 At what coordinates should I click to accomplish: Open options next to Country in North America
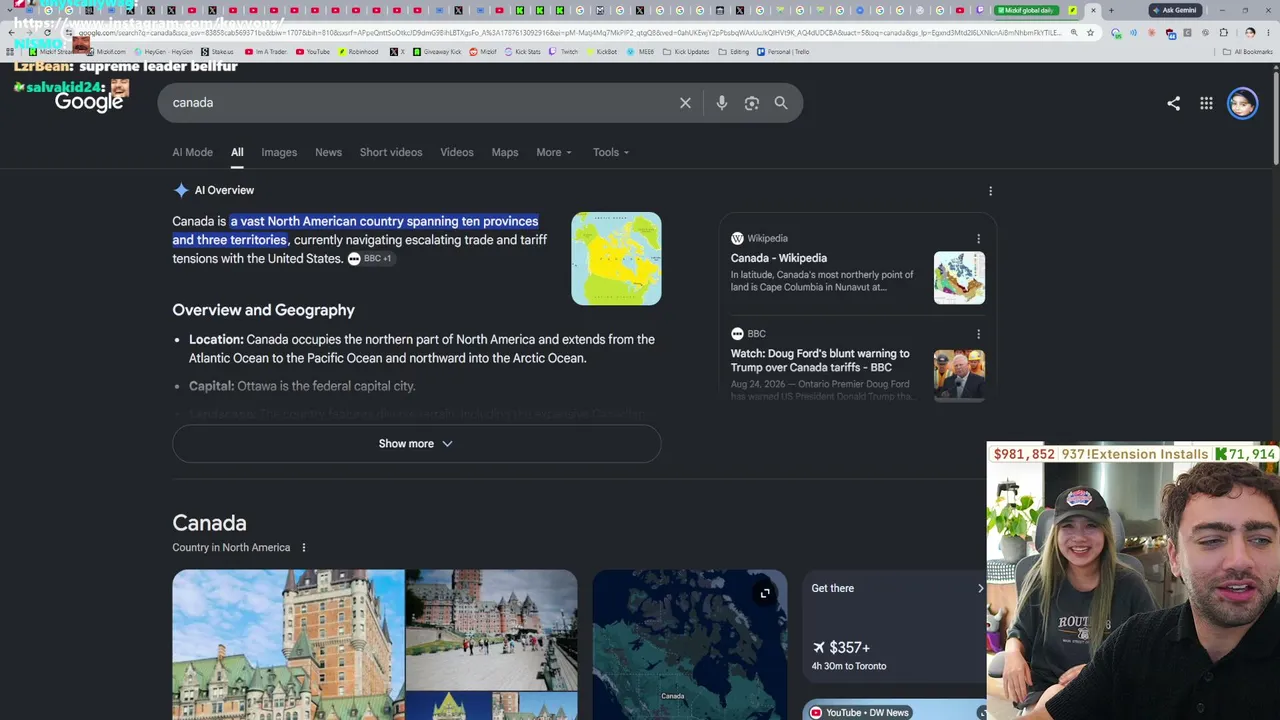click(304, 548)
